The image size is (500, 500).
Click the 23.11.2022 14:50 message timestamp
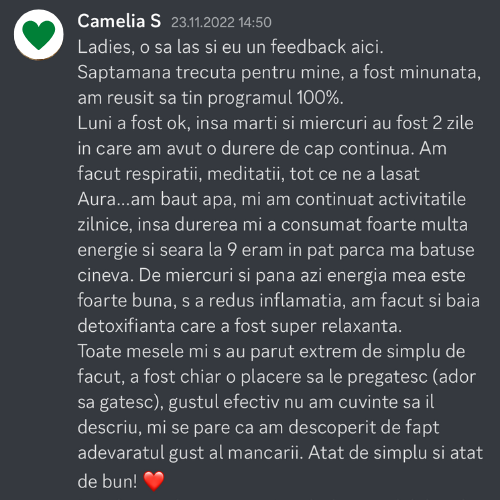221,22
